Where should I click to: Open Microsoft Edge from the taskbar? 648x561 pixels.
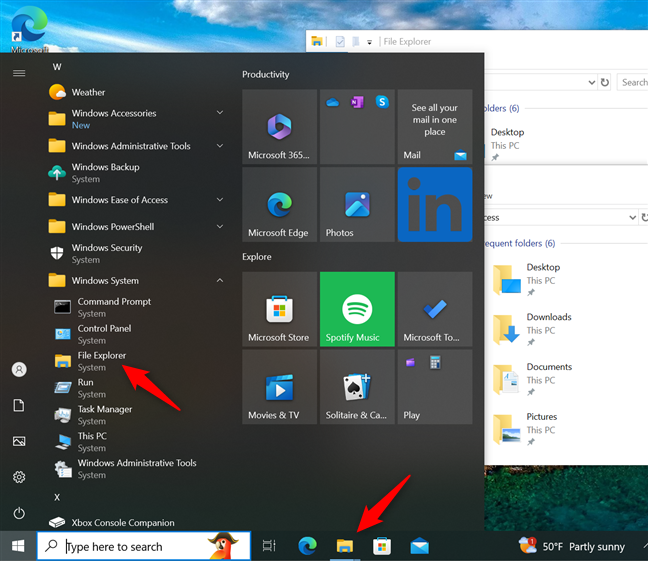click(307, 546)
